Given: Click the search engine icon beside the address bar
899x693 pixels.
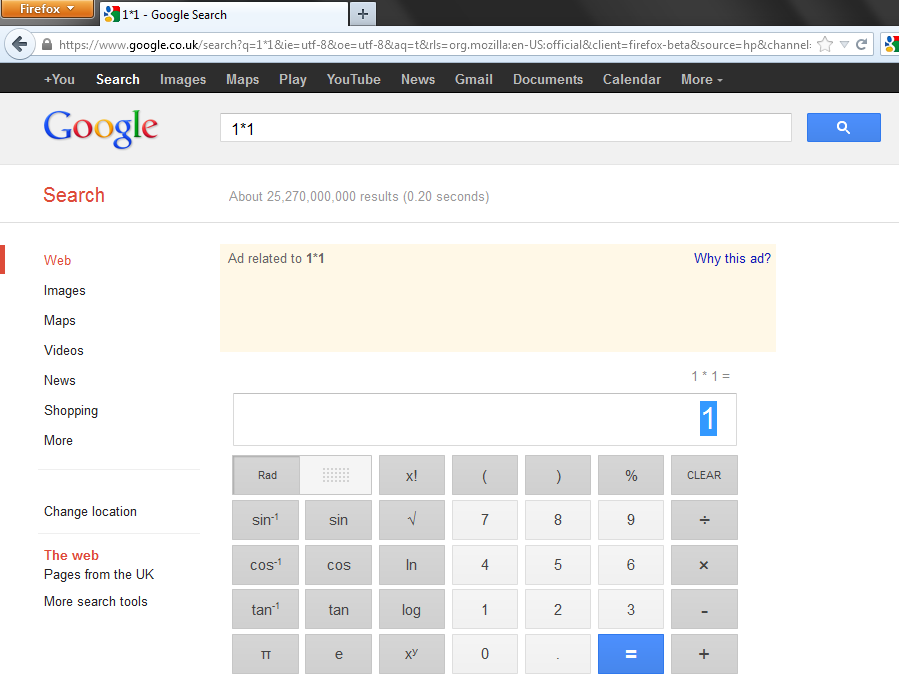Looking at the screenshot, I should 892,45.
